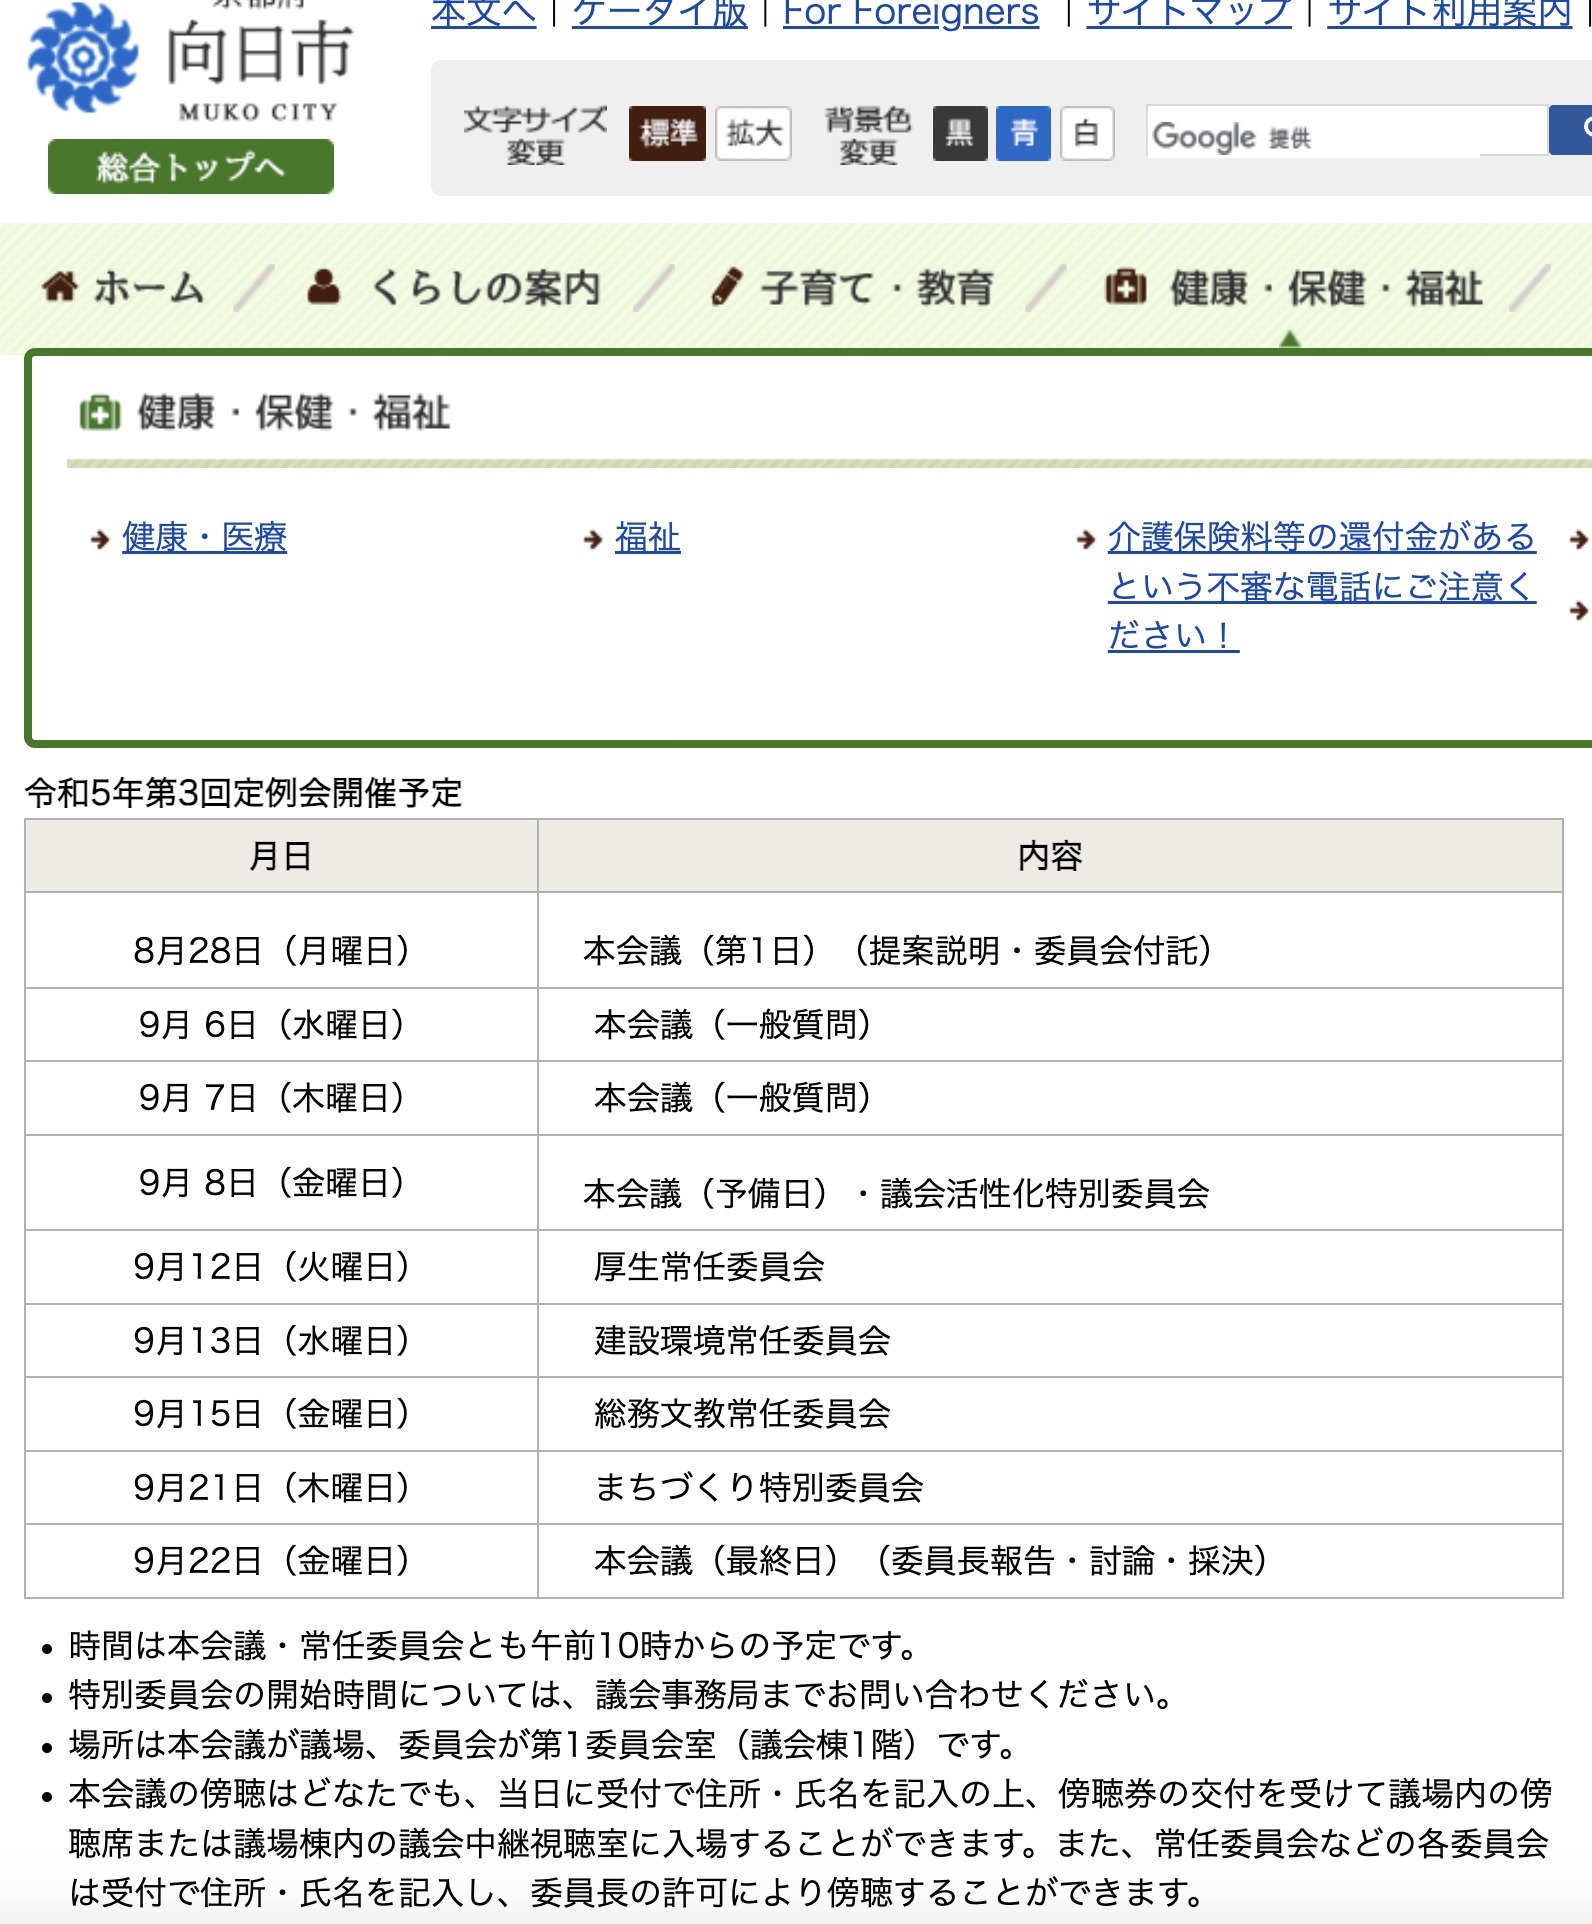Click the arrow icon before 健康・医療
The image size is (1592, 1924).
99,540
